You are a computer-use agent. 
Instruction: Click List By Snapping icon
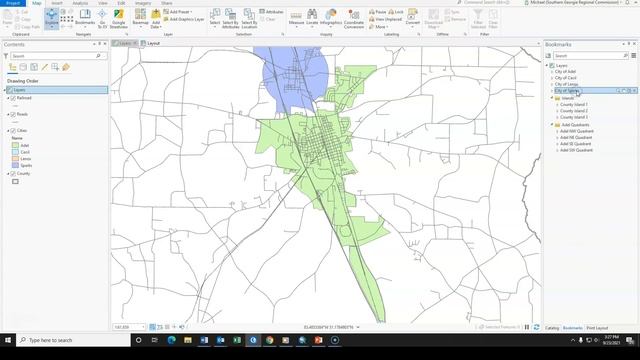[x=55, y=67]
